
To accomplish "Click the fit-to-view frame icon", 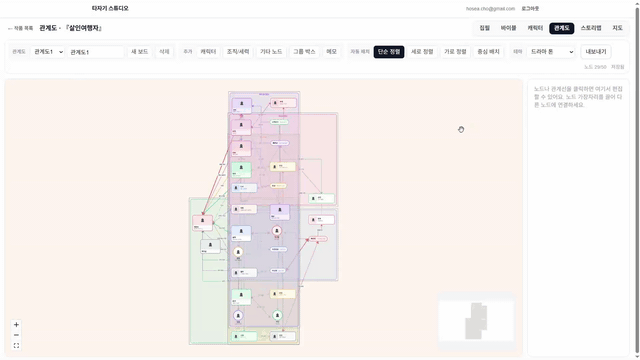I will click(16, 346).
